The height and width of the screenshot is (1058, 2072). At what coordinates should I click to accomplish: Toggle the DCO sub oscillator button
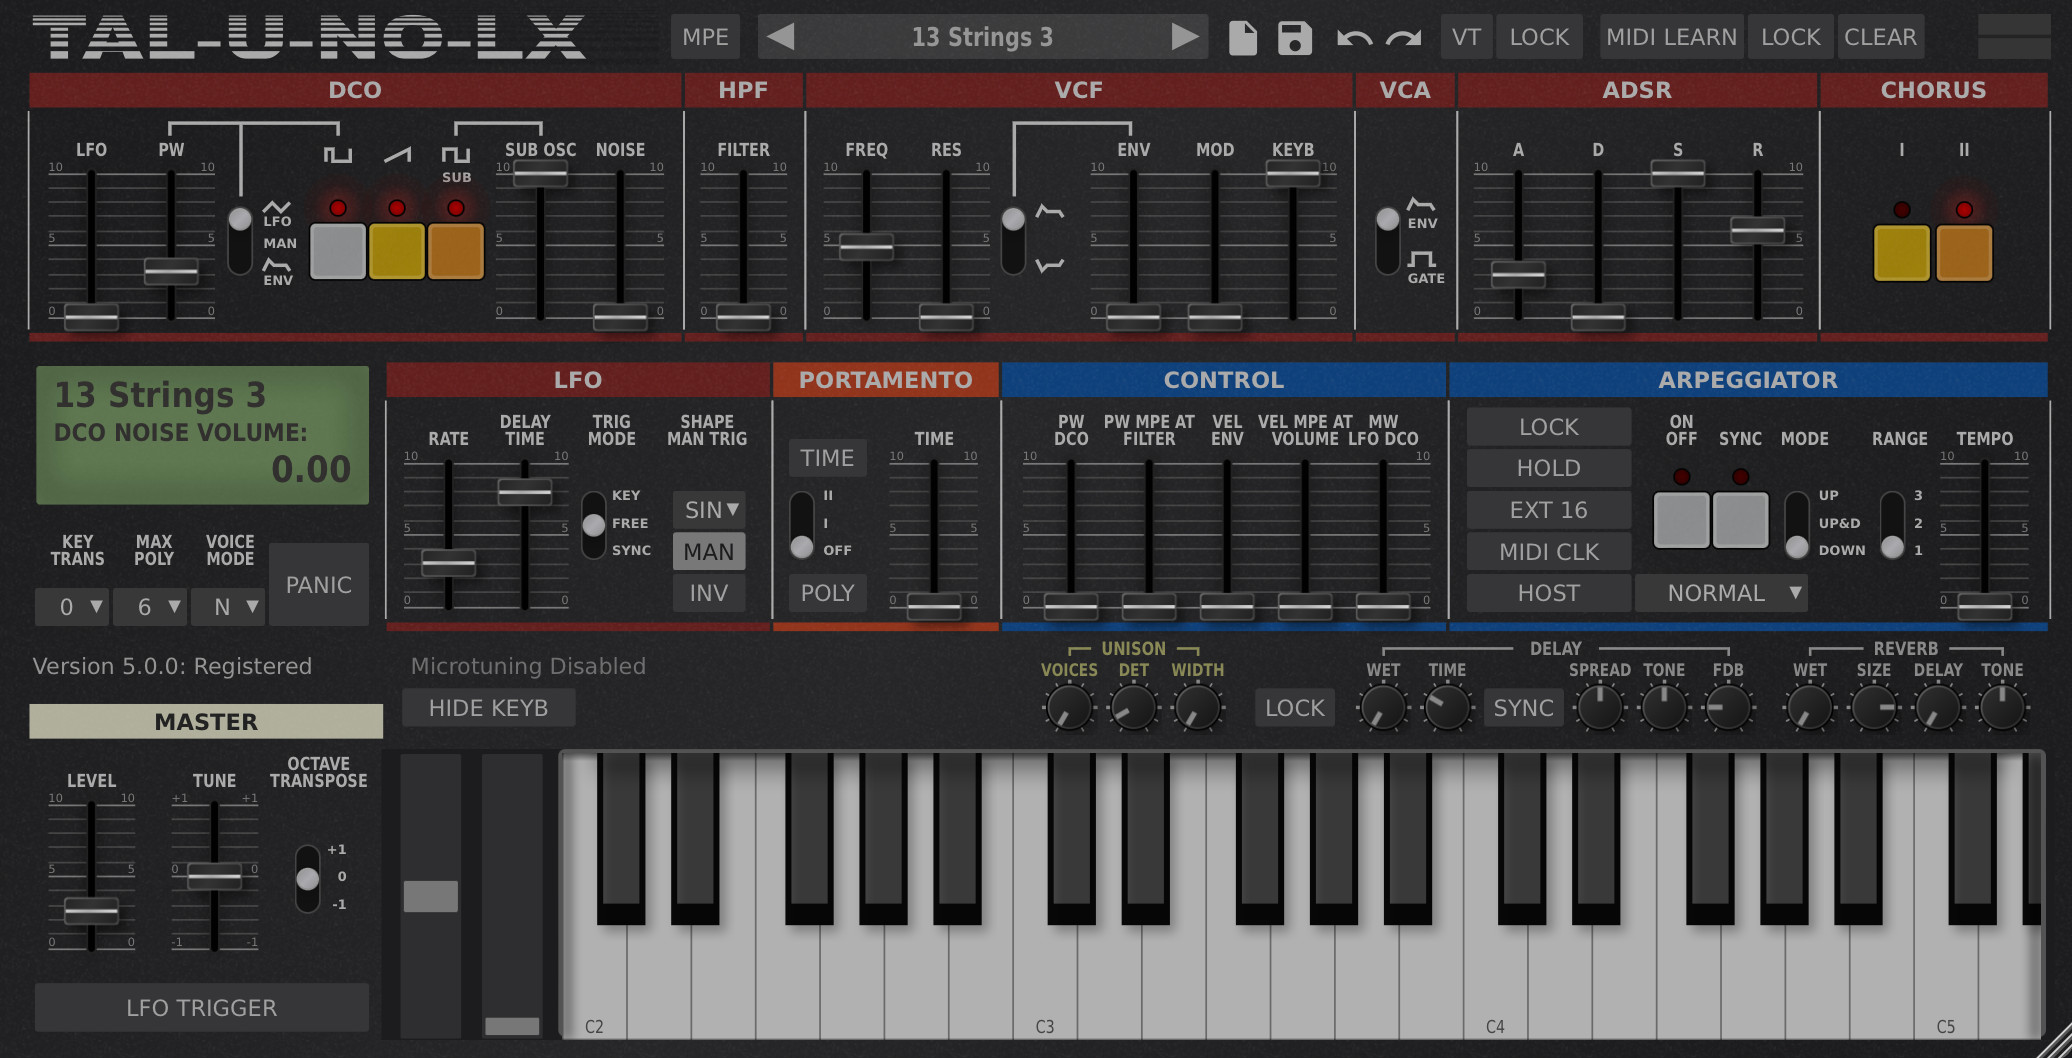pyautogui.click(x=456, y=251)
